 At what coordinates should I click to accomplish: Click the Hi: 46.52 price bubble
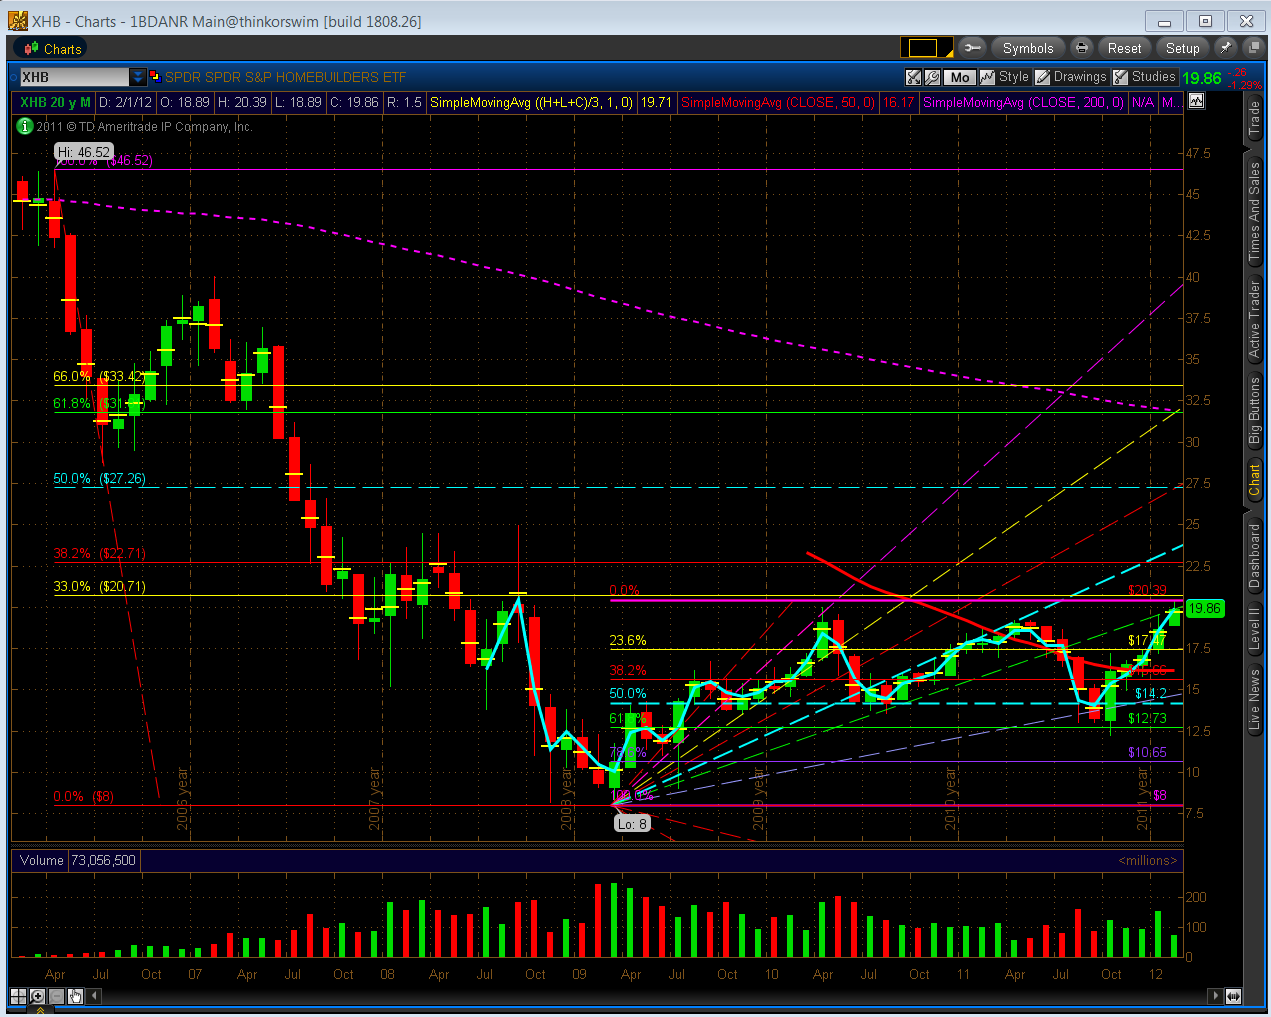click(83, 152)
